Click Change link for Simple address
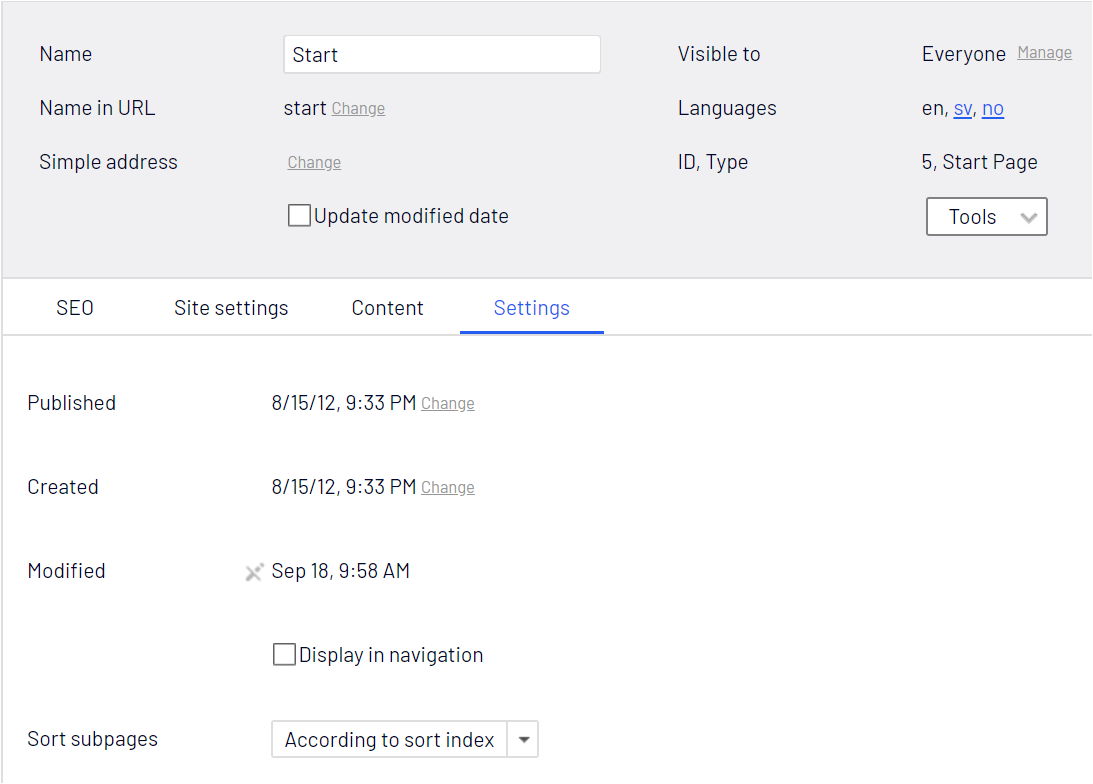The width and height of the screenshot is (1093, 784). tap(314, 163)
